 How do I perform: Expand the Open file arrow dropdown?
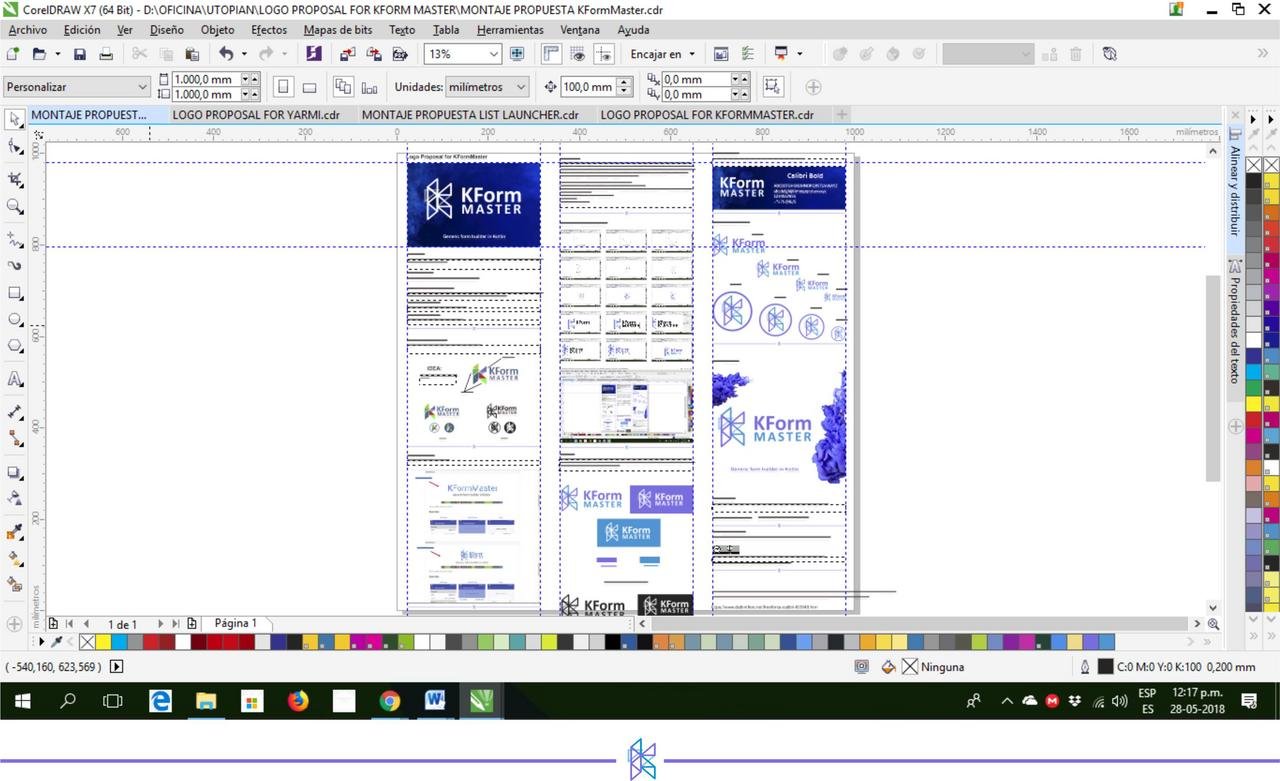(x=57, y=54)
